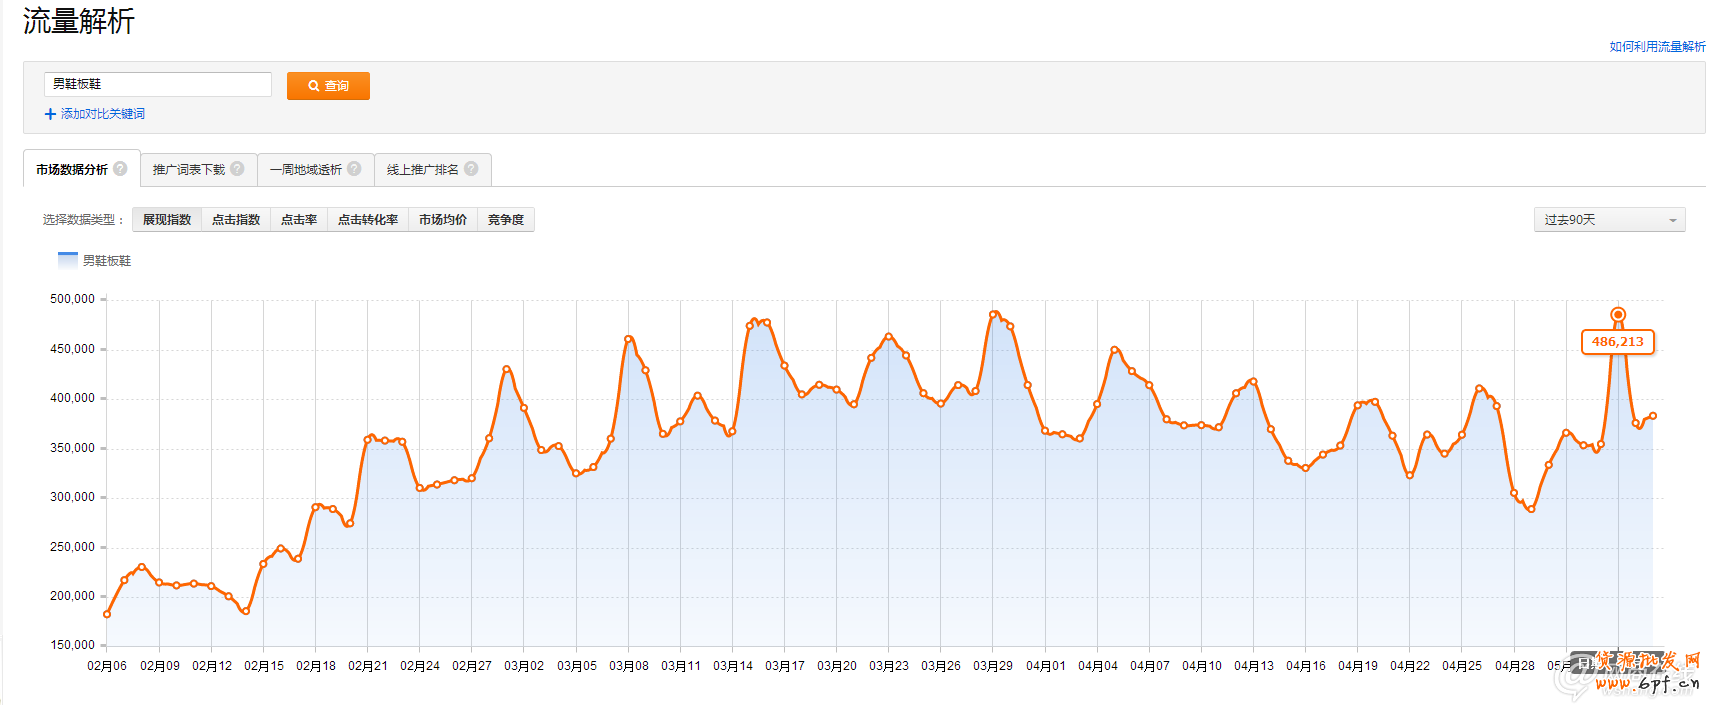
Task: Switch data type to 点击转化率
Action: click(x=368, y=220)
